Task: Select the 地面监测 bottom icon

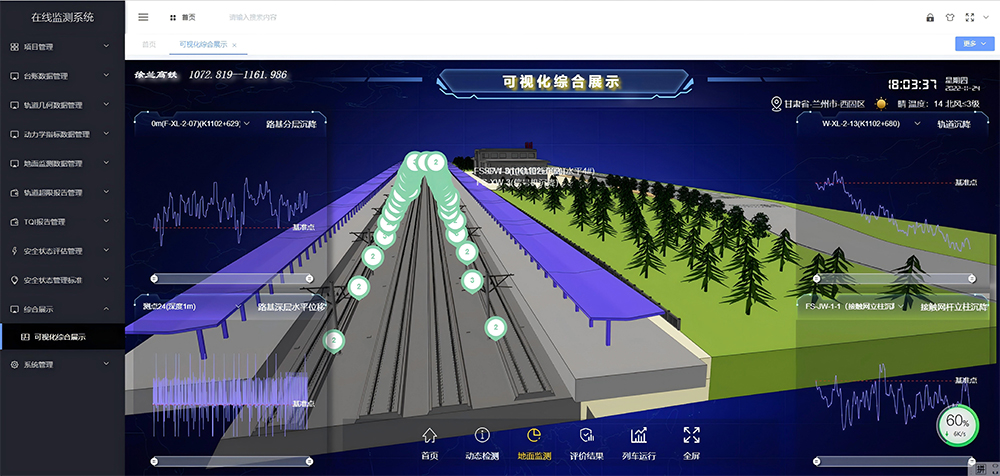Action: (533, 442)
